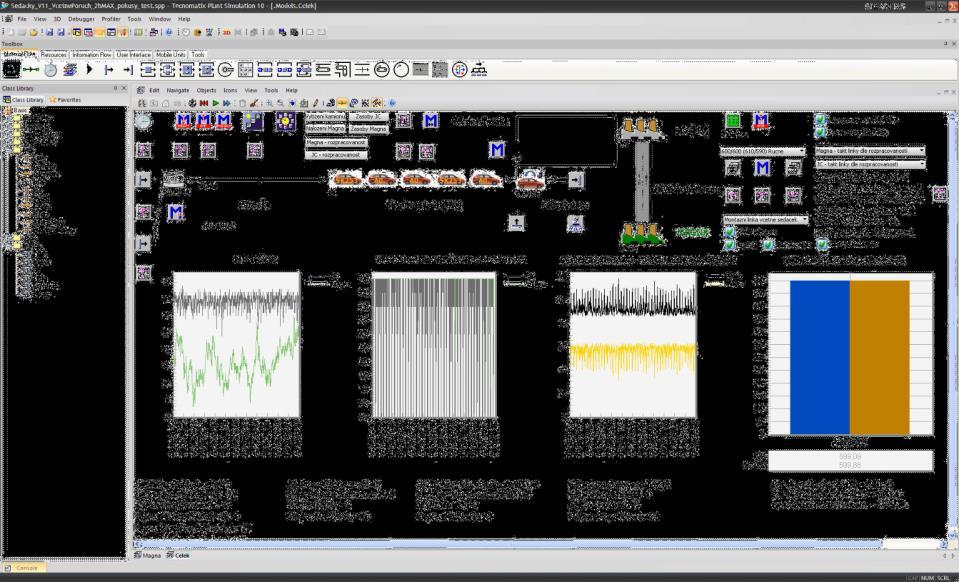Click the orange bar in the bar chart

pyautogui.click(x=879, y=358)
